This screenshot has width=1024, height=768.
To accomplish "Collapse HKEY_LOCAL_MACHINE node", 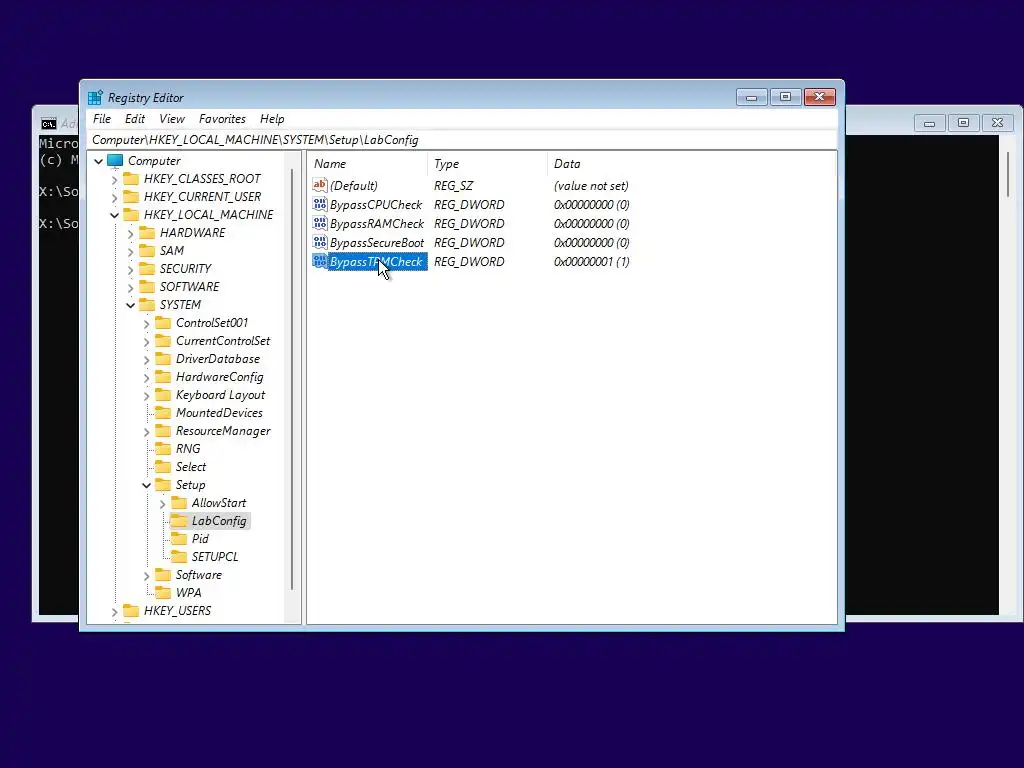I will (114, 215).
